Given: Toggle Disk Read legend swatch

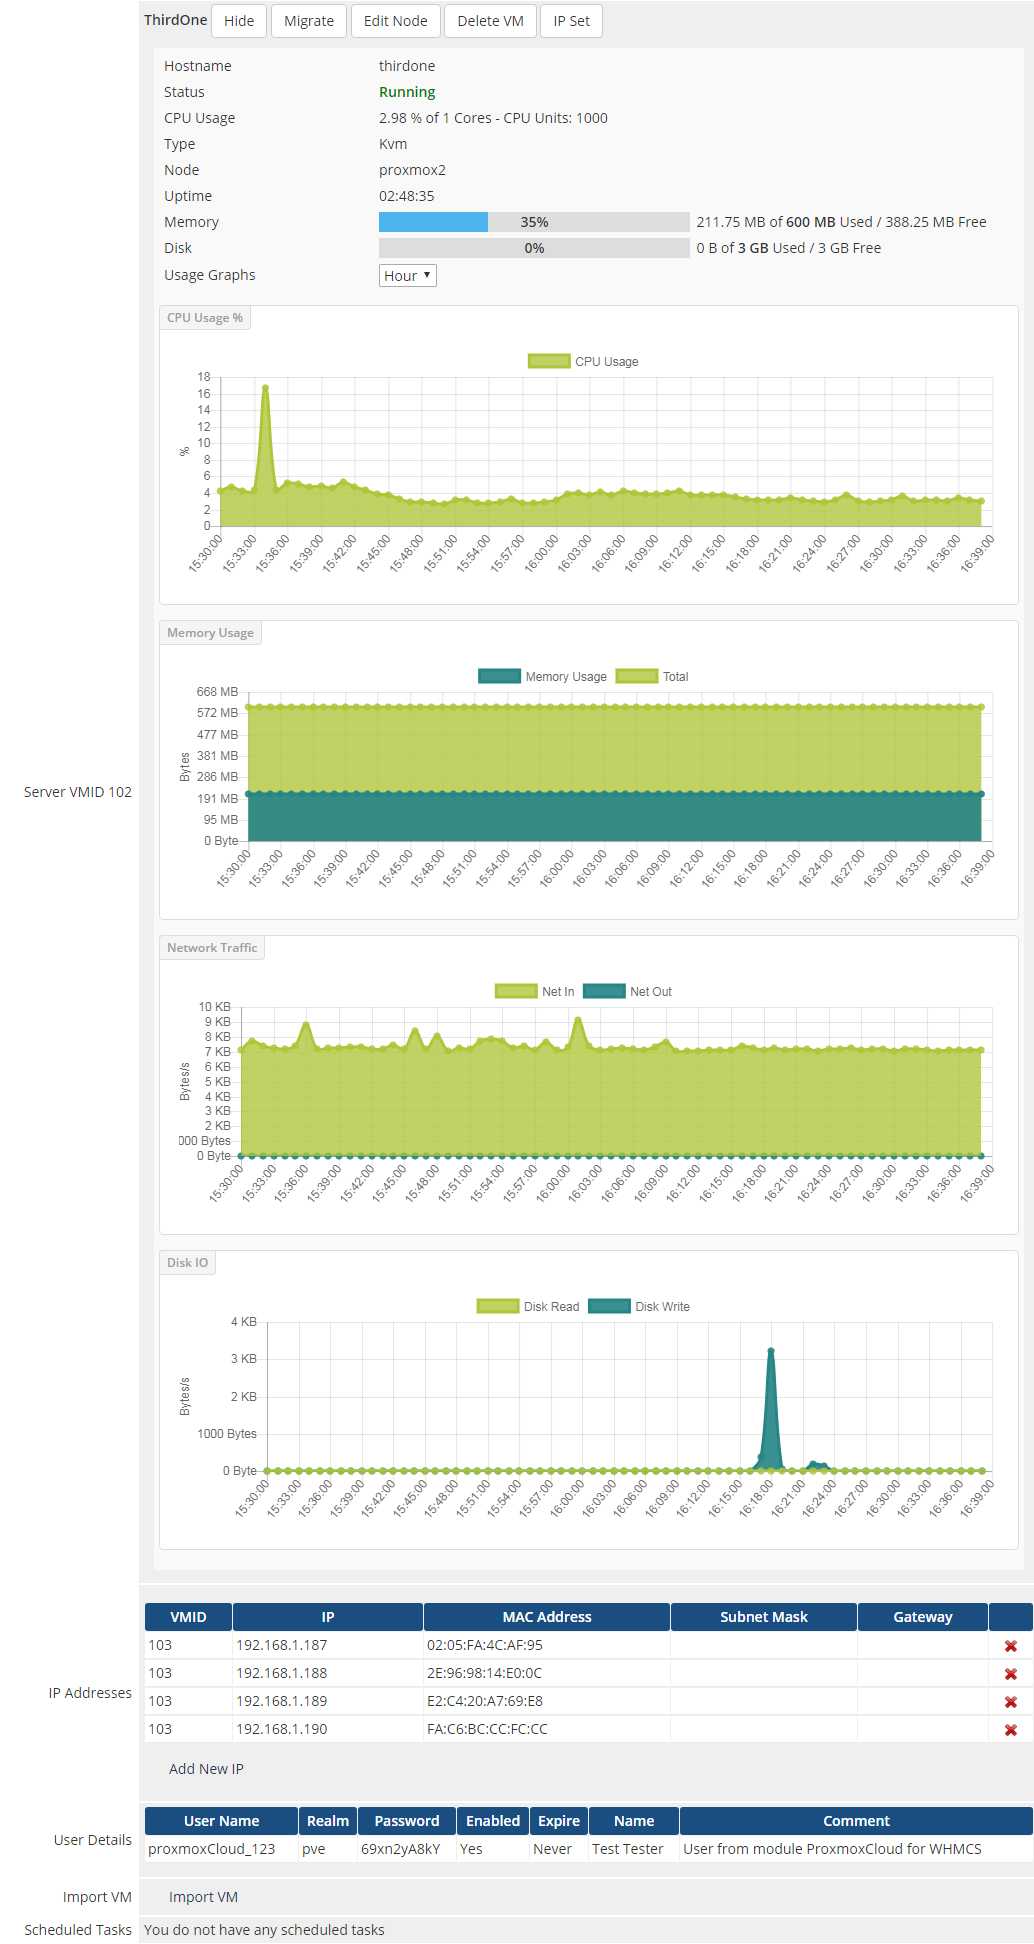Looking at the screenshot, I should click(x=498, y=1306).
